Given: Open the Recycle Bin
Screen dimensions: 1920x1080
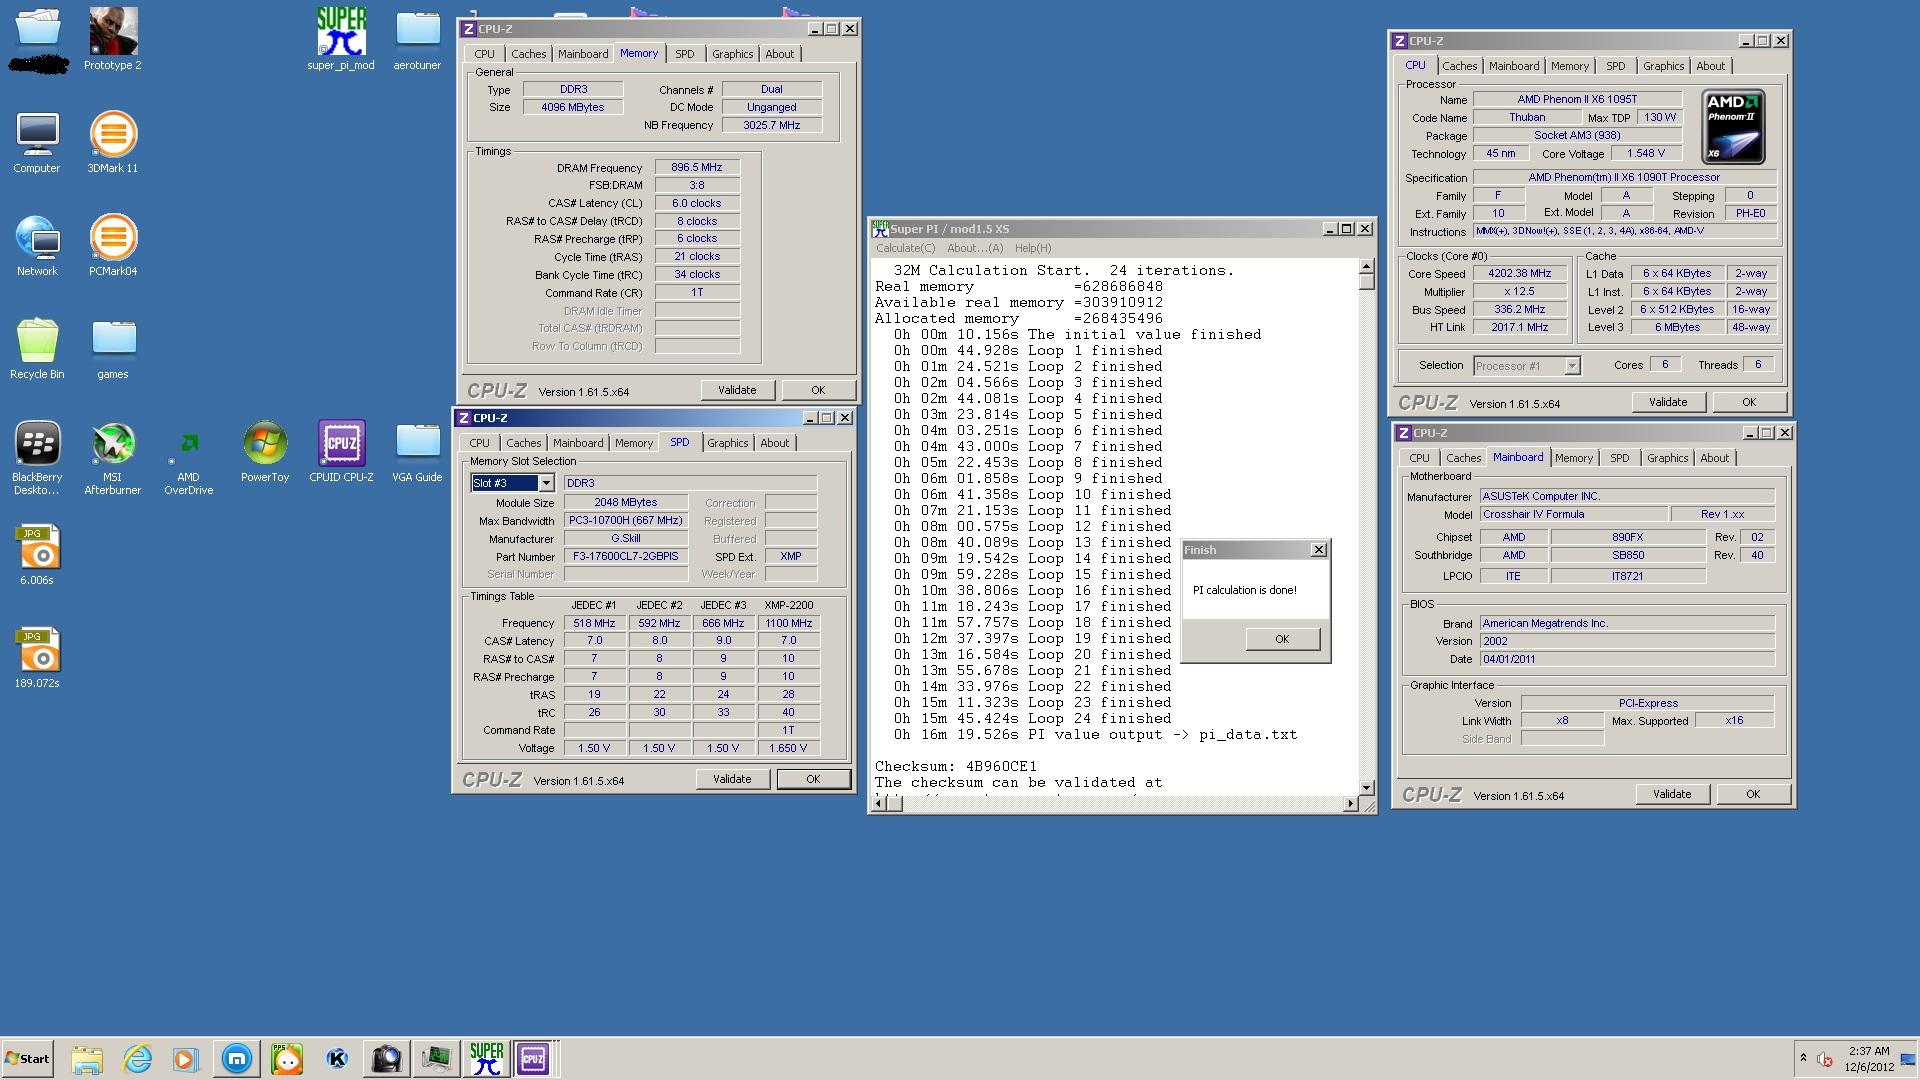Looking at the screenshot, I should 37,348.
